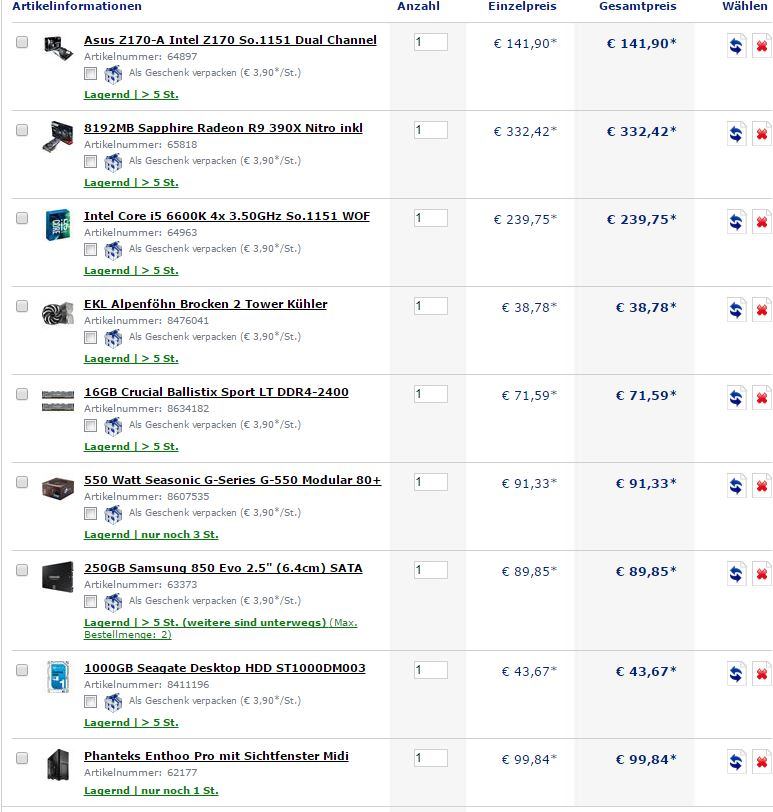Click the Samsung 850 Evo product image
Viewport: 773px width, 812px height.
(x=58, y=577)
